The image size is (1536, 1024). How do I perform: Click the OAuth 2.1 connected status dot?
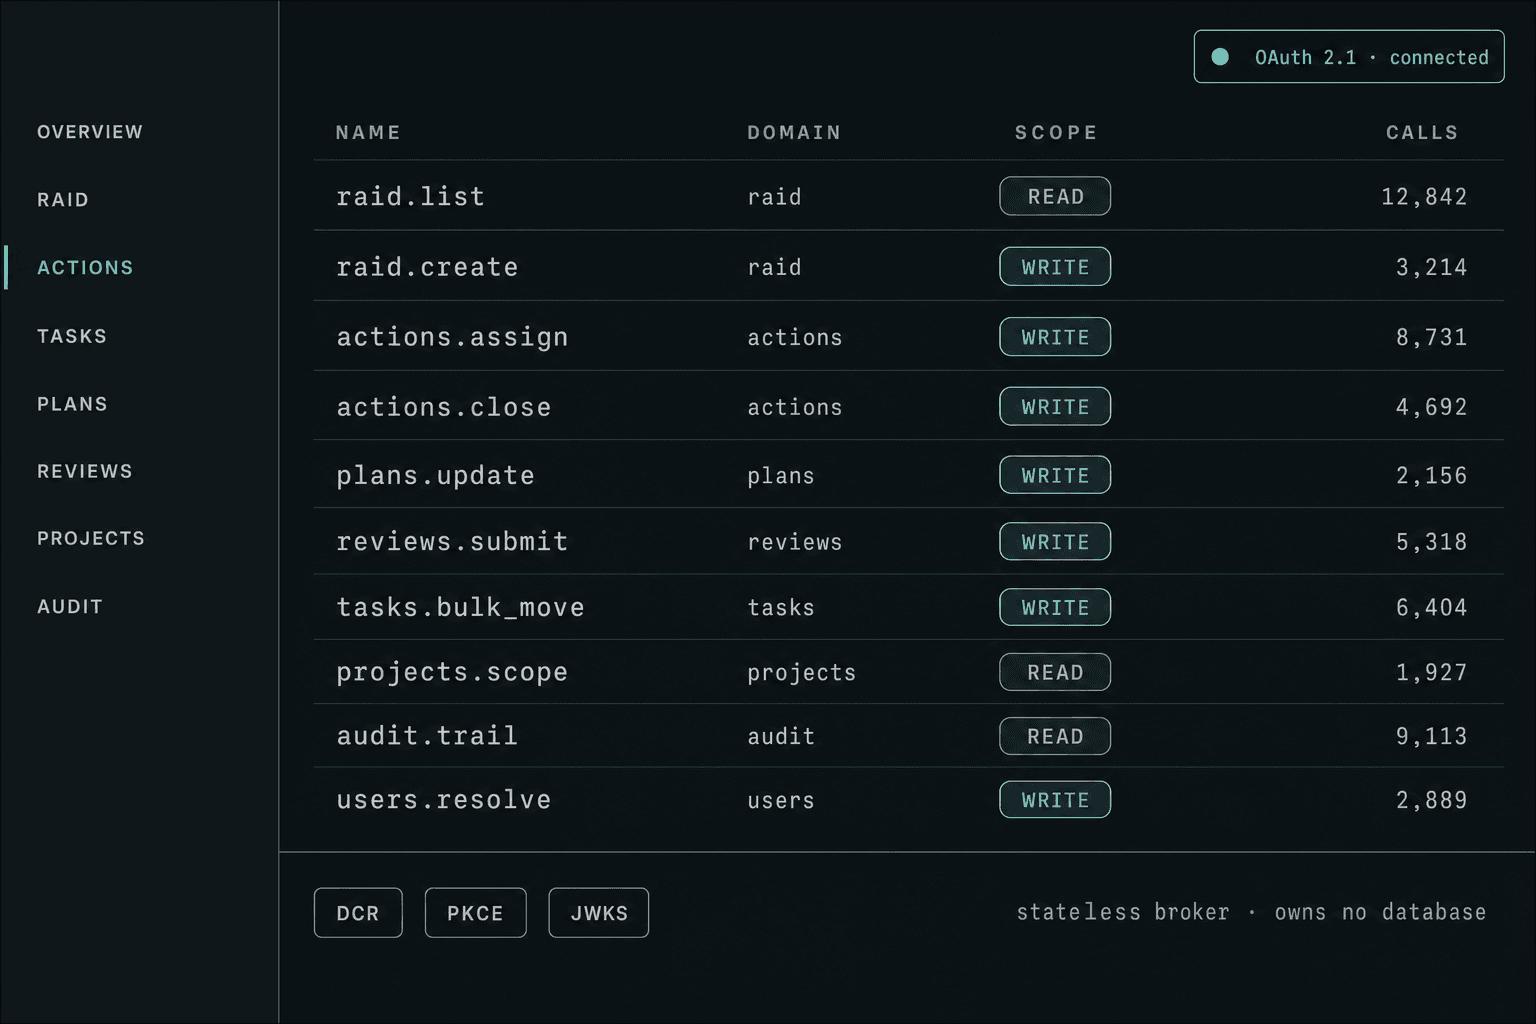click(x=1220, y=57)
